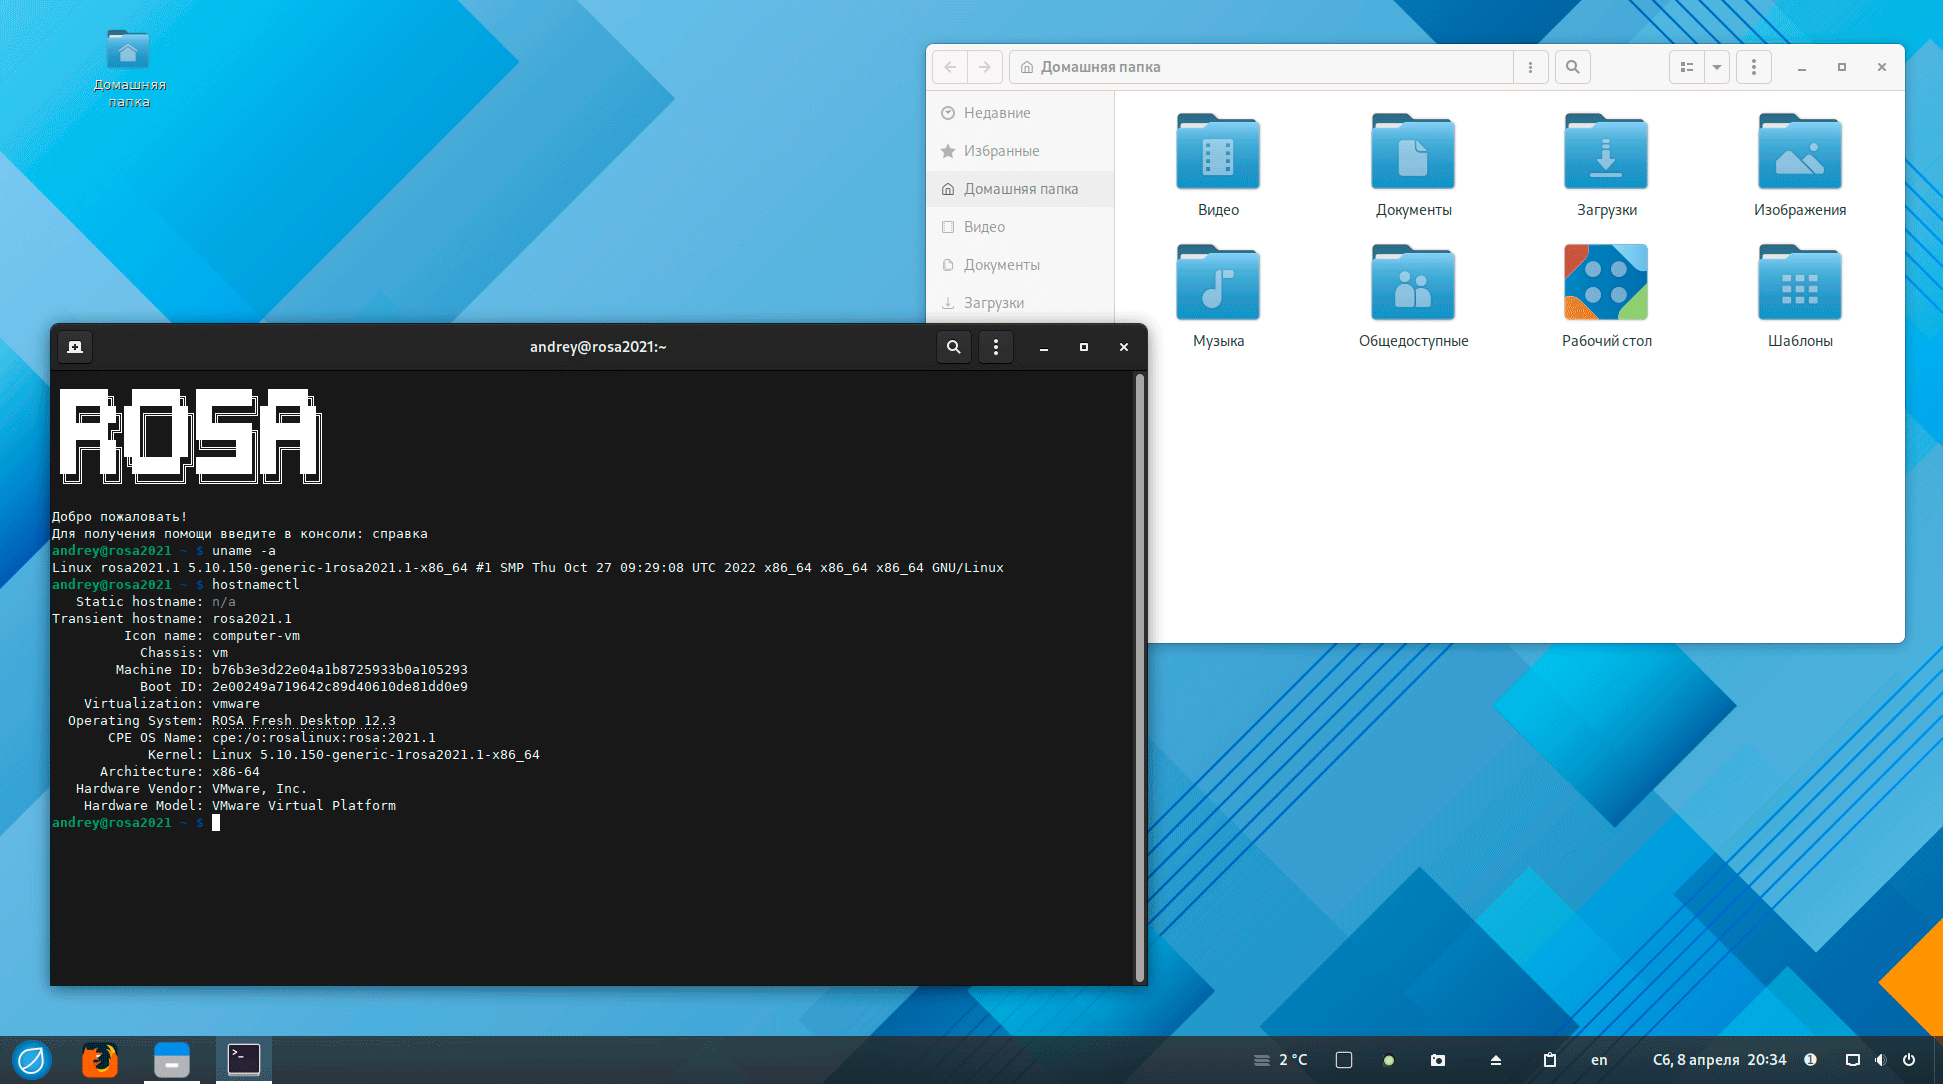Viewport: 1943px width, 1084px height.
Task: Expand the view options dropdown arrow
Action: point(1717,67)
